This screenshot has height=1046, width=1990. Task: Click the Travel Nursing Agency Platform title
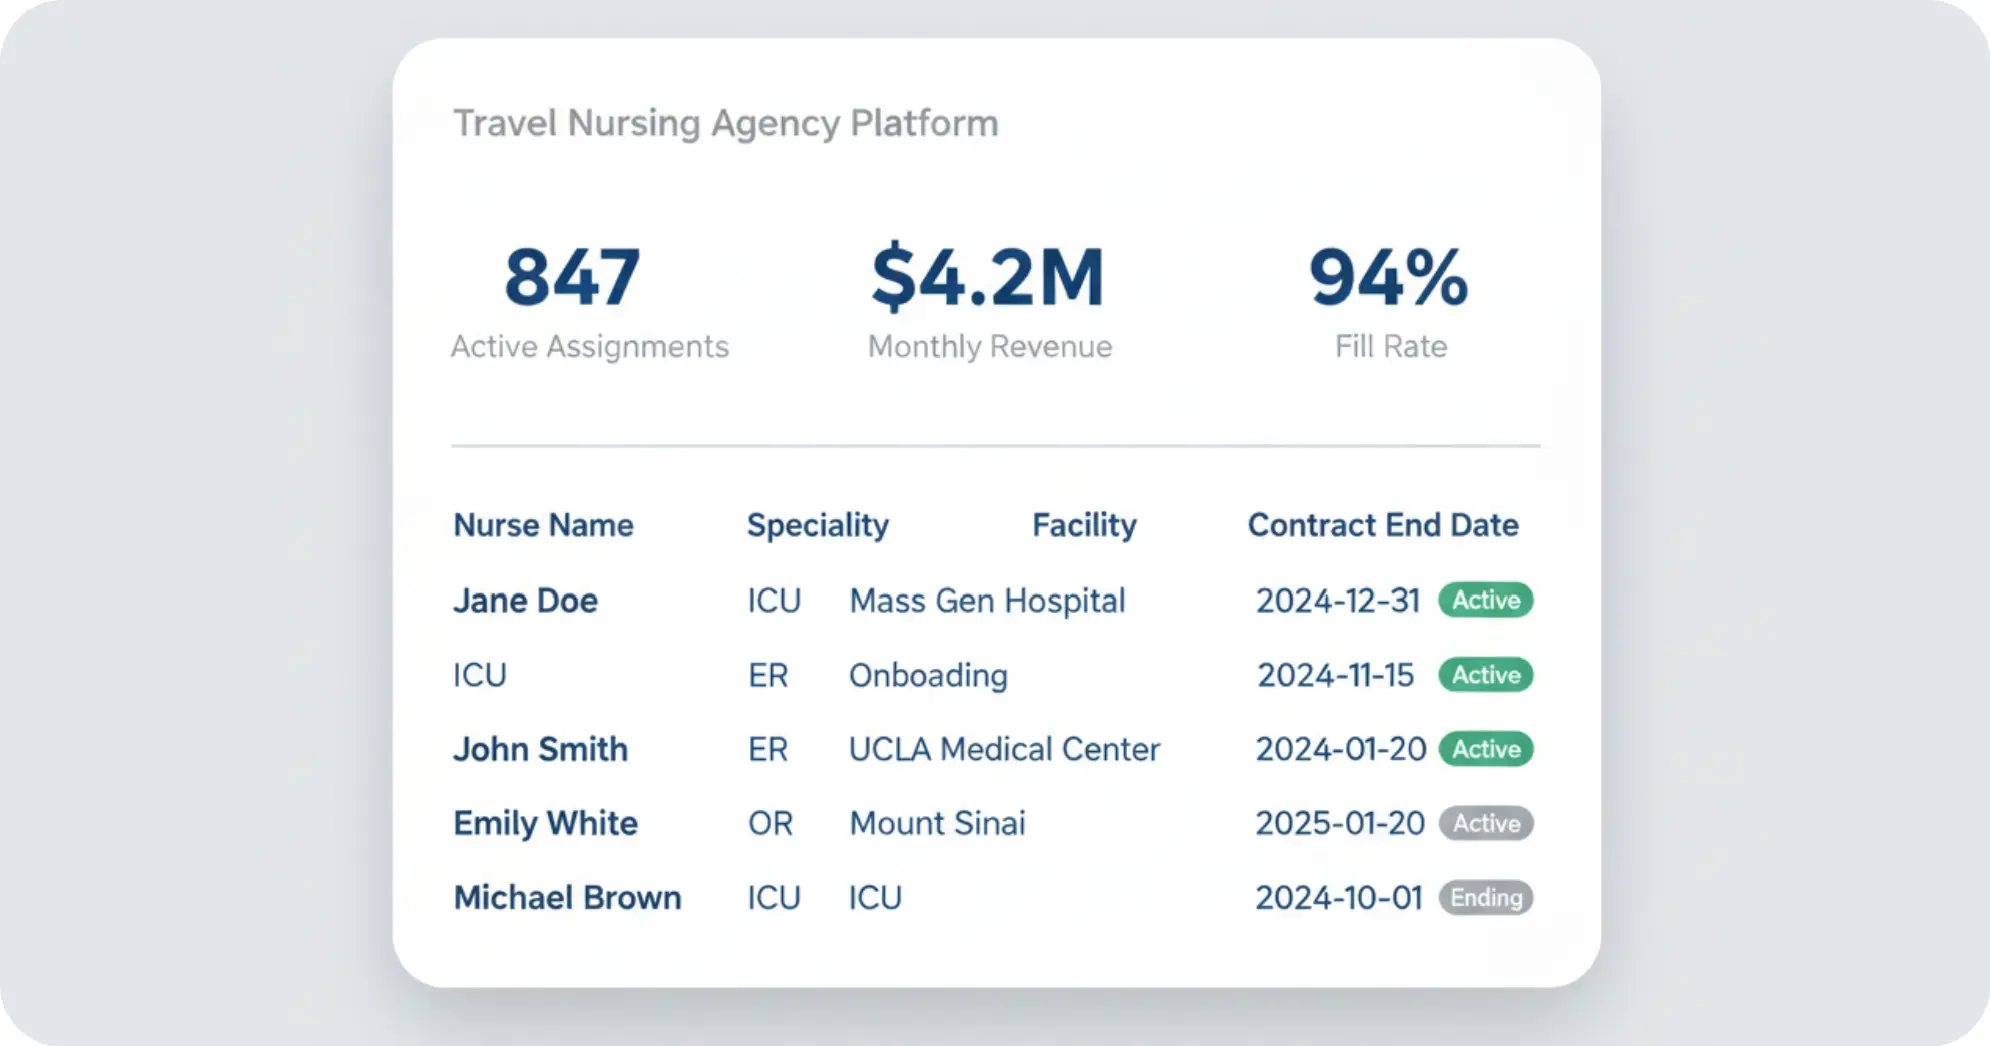[x=726, y=124]
